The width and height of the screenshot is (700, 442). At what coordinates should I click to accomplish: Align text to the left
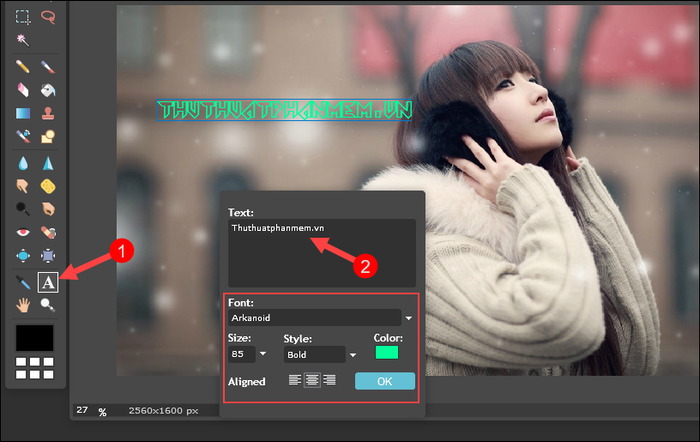295,380
